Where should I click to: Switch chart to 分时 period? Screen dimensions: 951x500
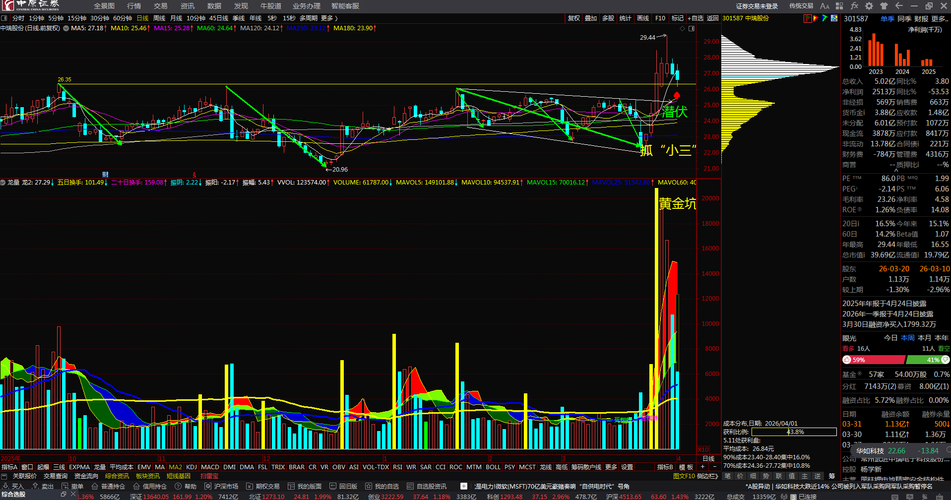pos(18,18)
